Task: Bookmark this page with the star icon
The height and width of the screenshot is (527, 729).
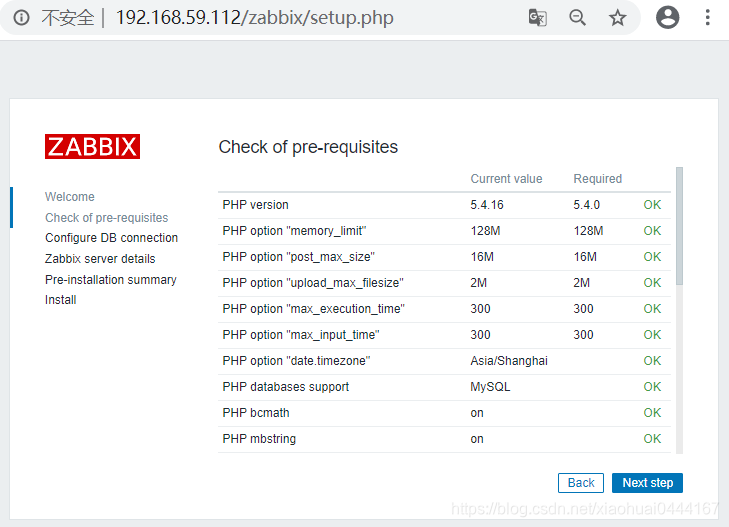Action: 617,18
